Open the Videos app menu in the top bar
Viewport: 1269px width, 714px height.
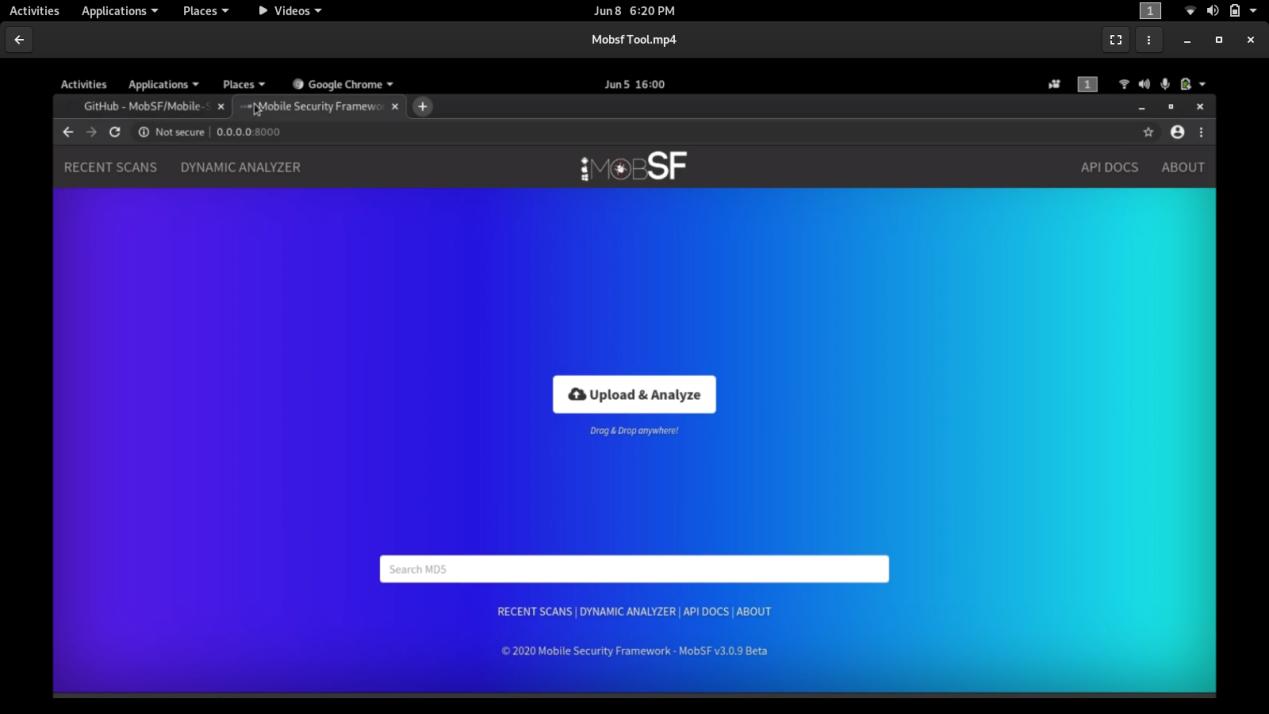(x=290, y=11)
